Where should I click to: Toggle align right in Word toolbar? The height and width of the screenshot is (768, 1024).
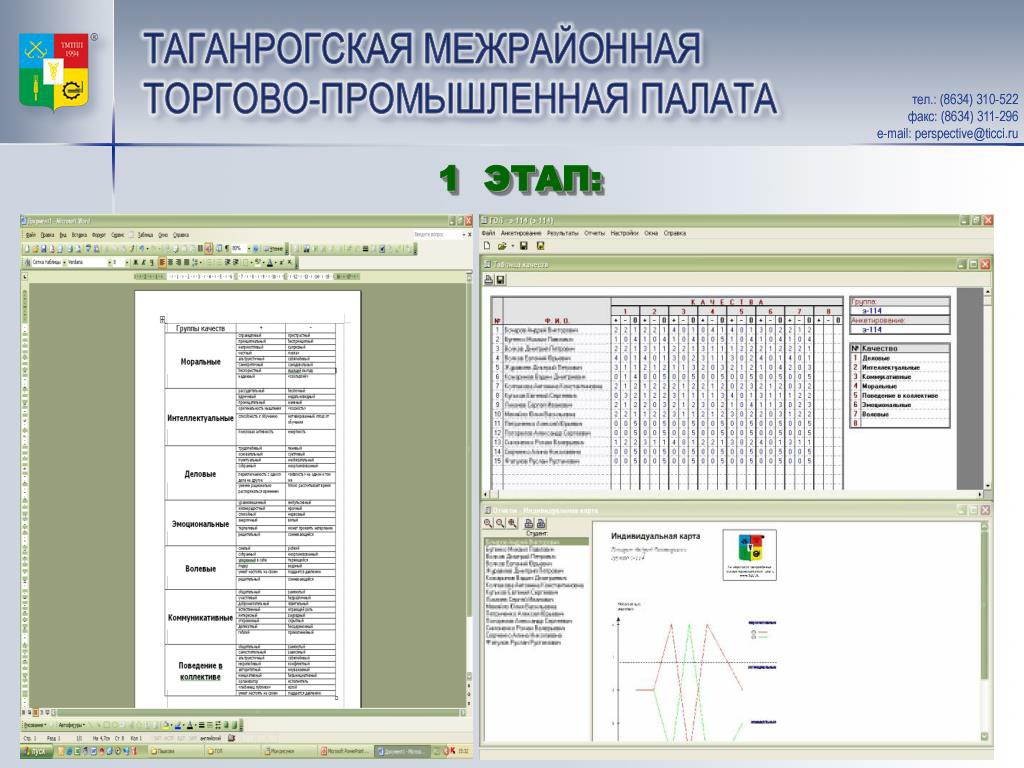pyautogui.click(x=178, y=263)
